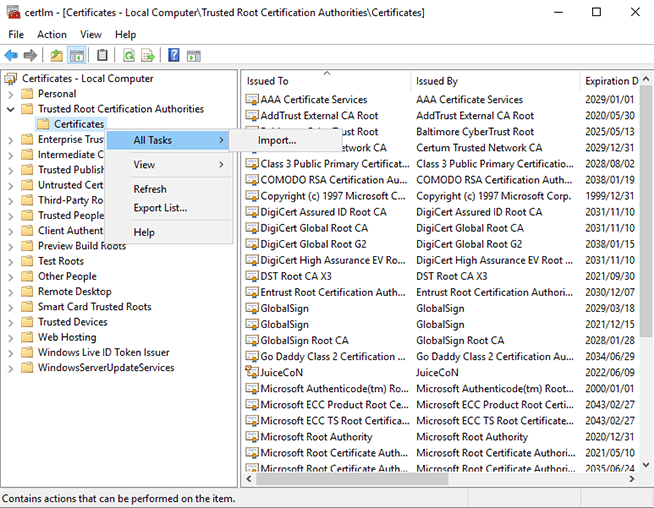Expand the Remote Desktop tree node
Screen dimensions: 654x508
point(10,292)
